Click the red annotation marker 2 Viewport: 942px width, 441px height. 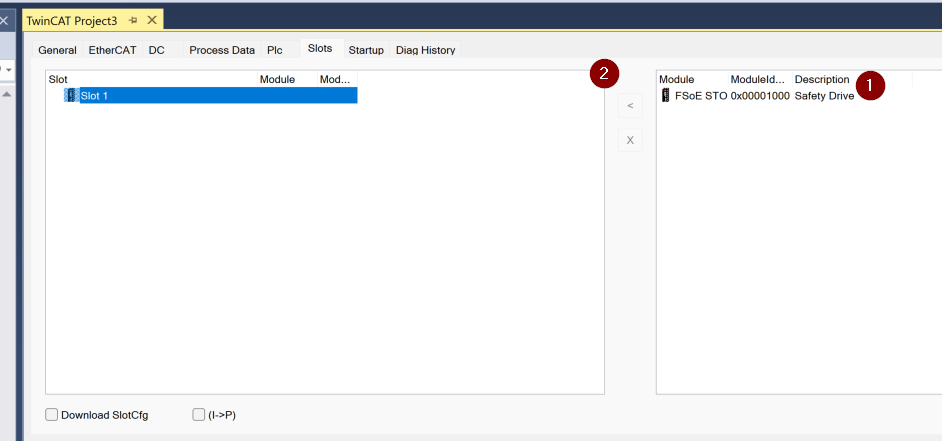604,73
